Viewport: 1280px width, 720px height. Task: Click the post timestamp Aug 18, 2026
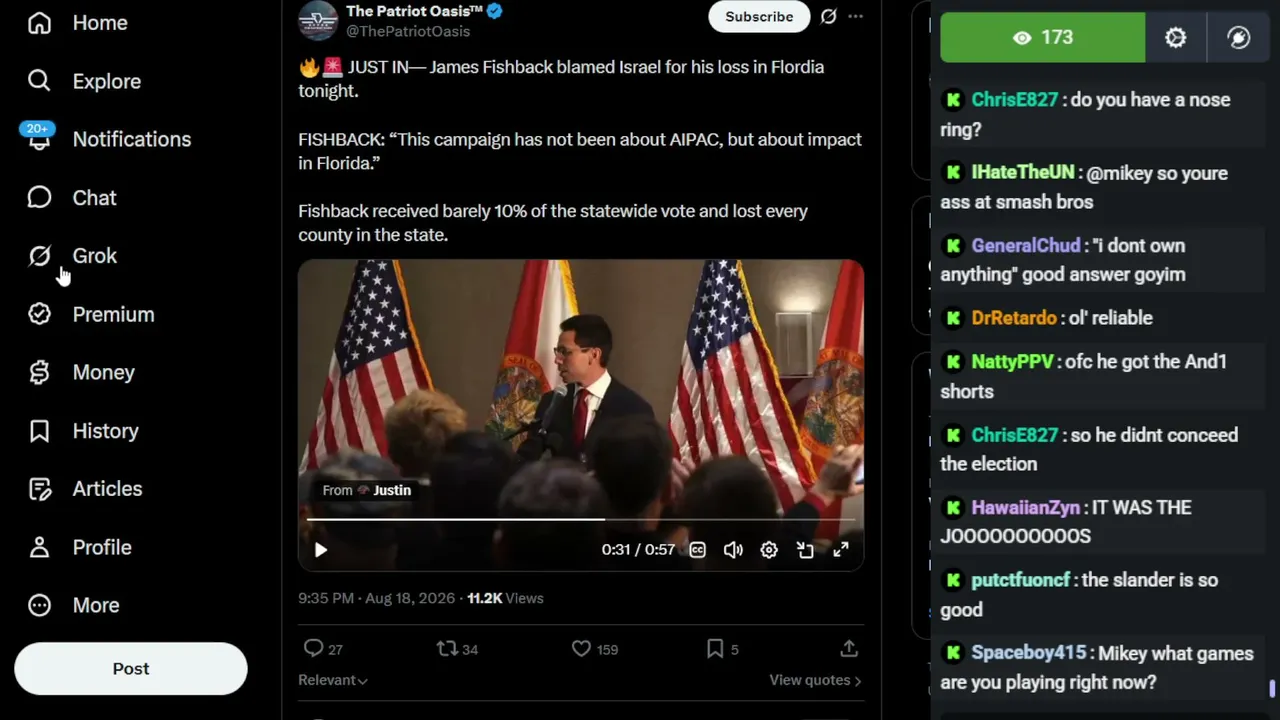click(x=376, y=598)
